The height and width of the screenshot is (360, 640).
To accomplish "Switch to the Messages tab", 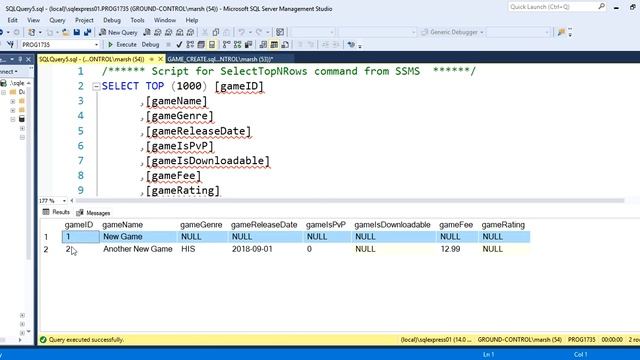I will (x=93, y=213).
